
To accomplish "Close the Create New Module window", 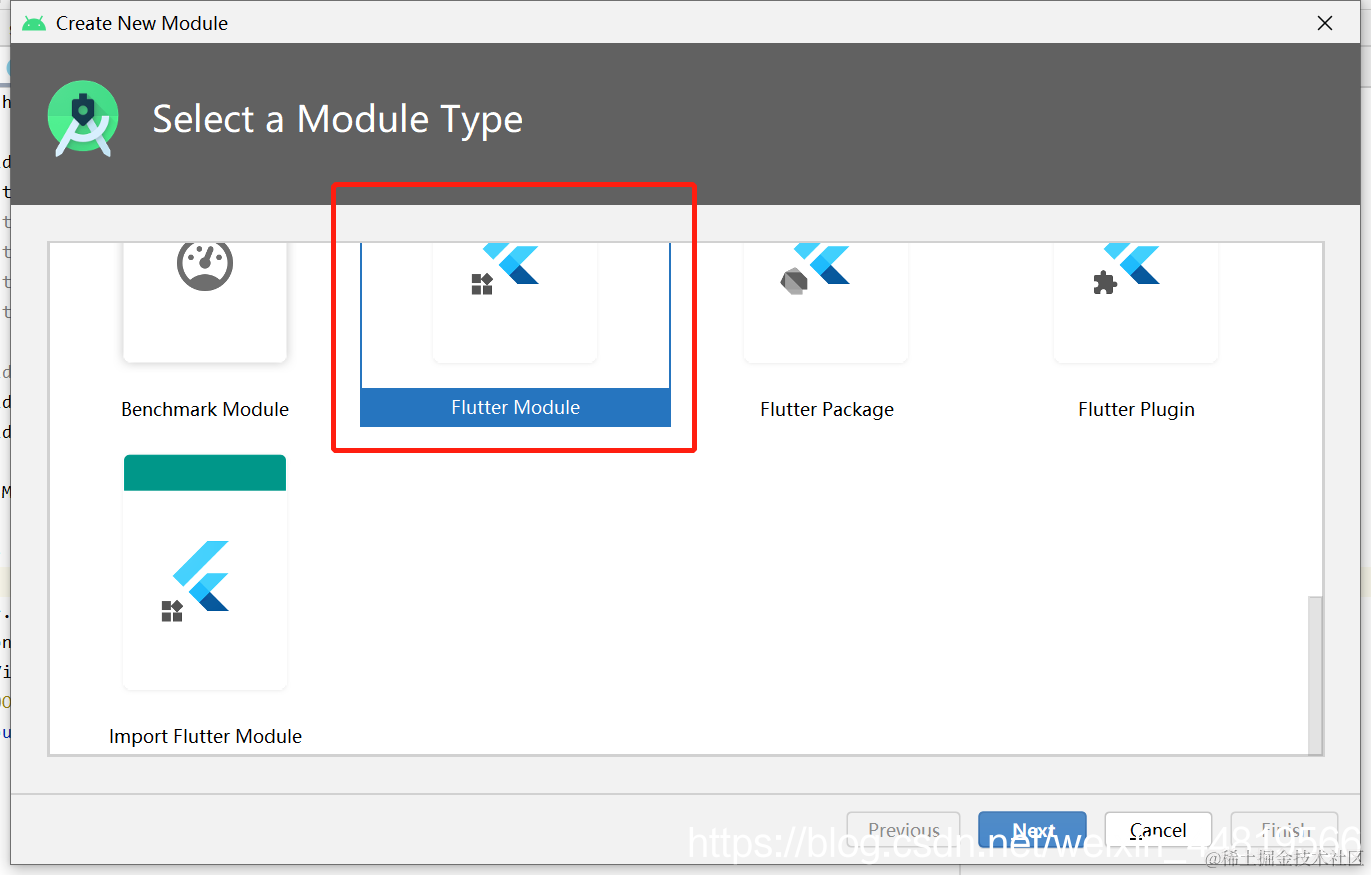I will [1325, 23].
